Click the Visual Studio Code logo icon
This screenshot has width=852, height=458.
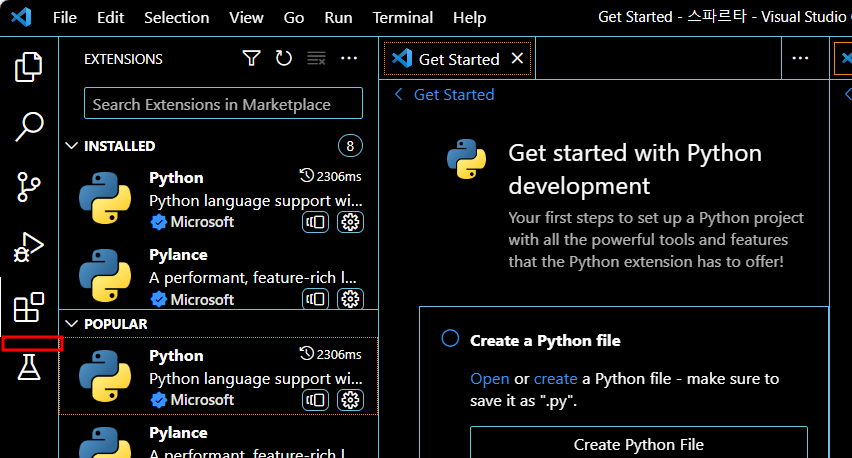[x=21, y=17]
